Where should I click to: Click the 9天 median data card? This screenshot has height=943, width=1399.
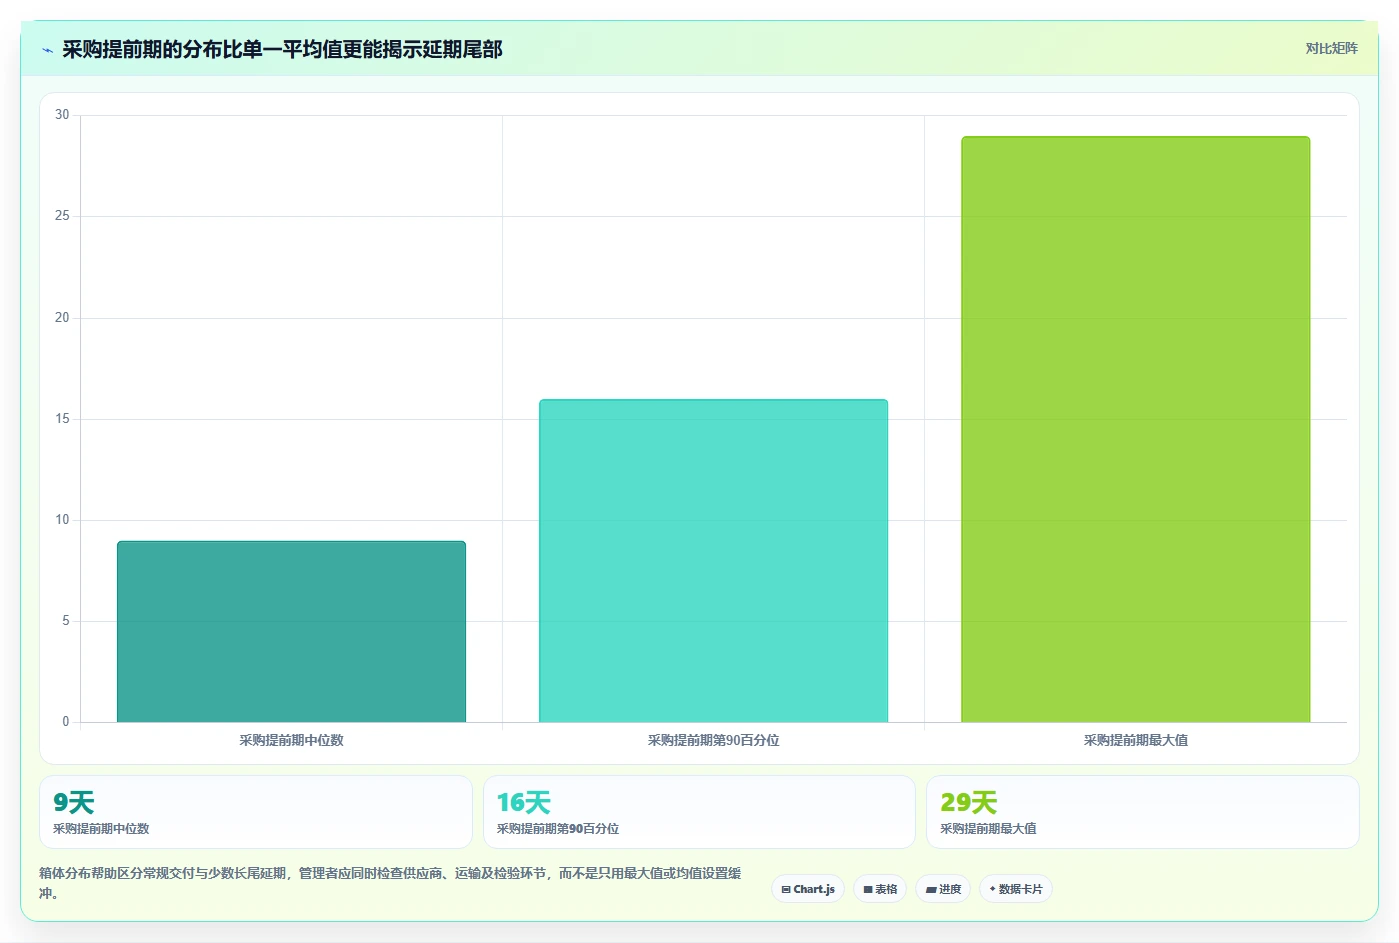[x=256, y=812]
